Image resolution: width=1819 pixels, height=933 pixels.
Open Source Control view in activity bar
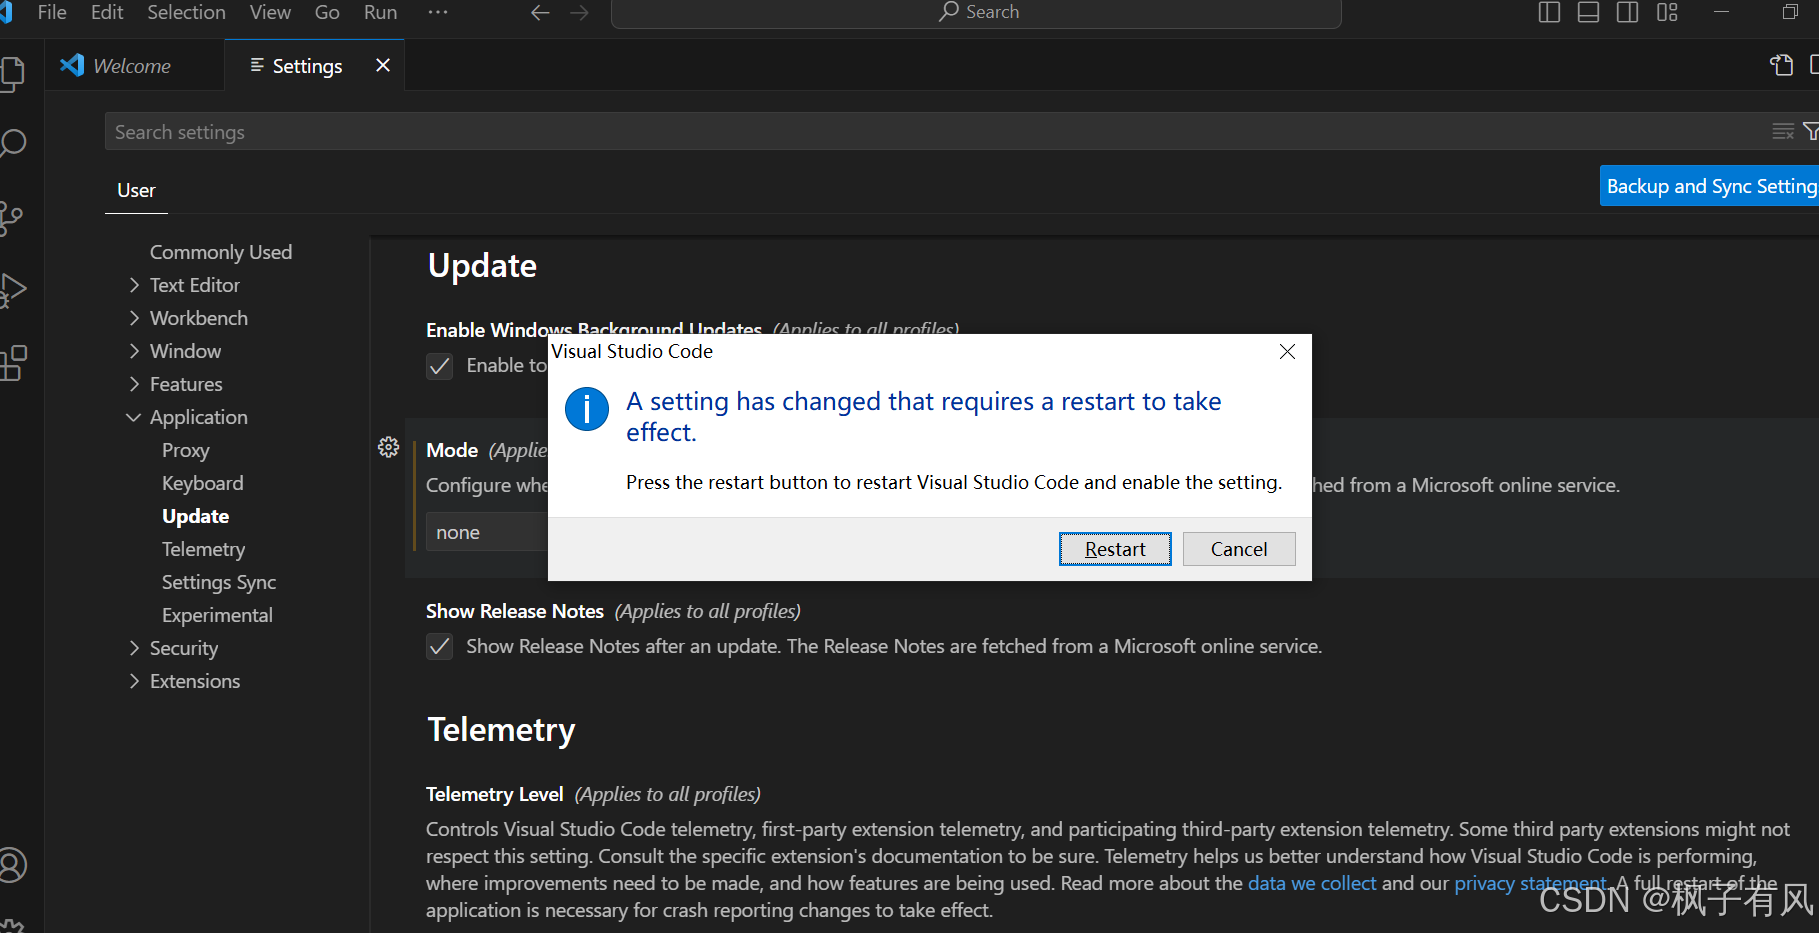[10, 218]
